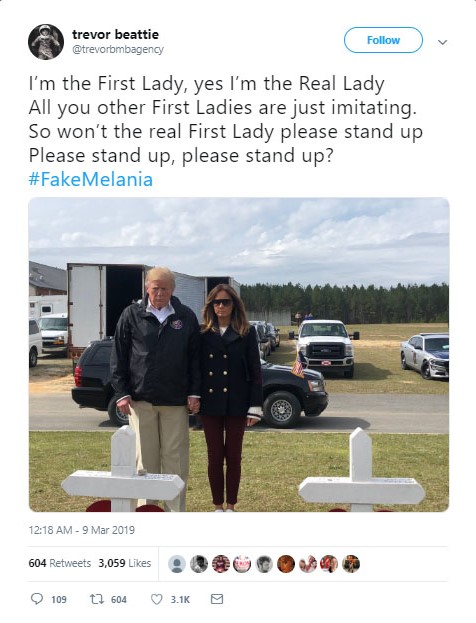Click the trevor beattie display name
476x623 pixels.
point(115,35)
